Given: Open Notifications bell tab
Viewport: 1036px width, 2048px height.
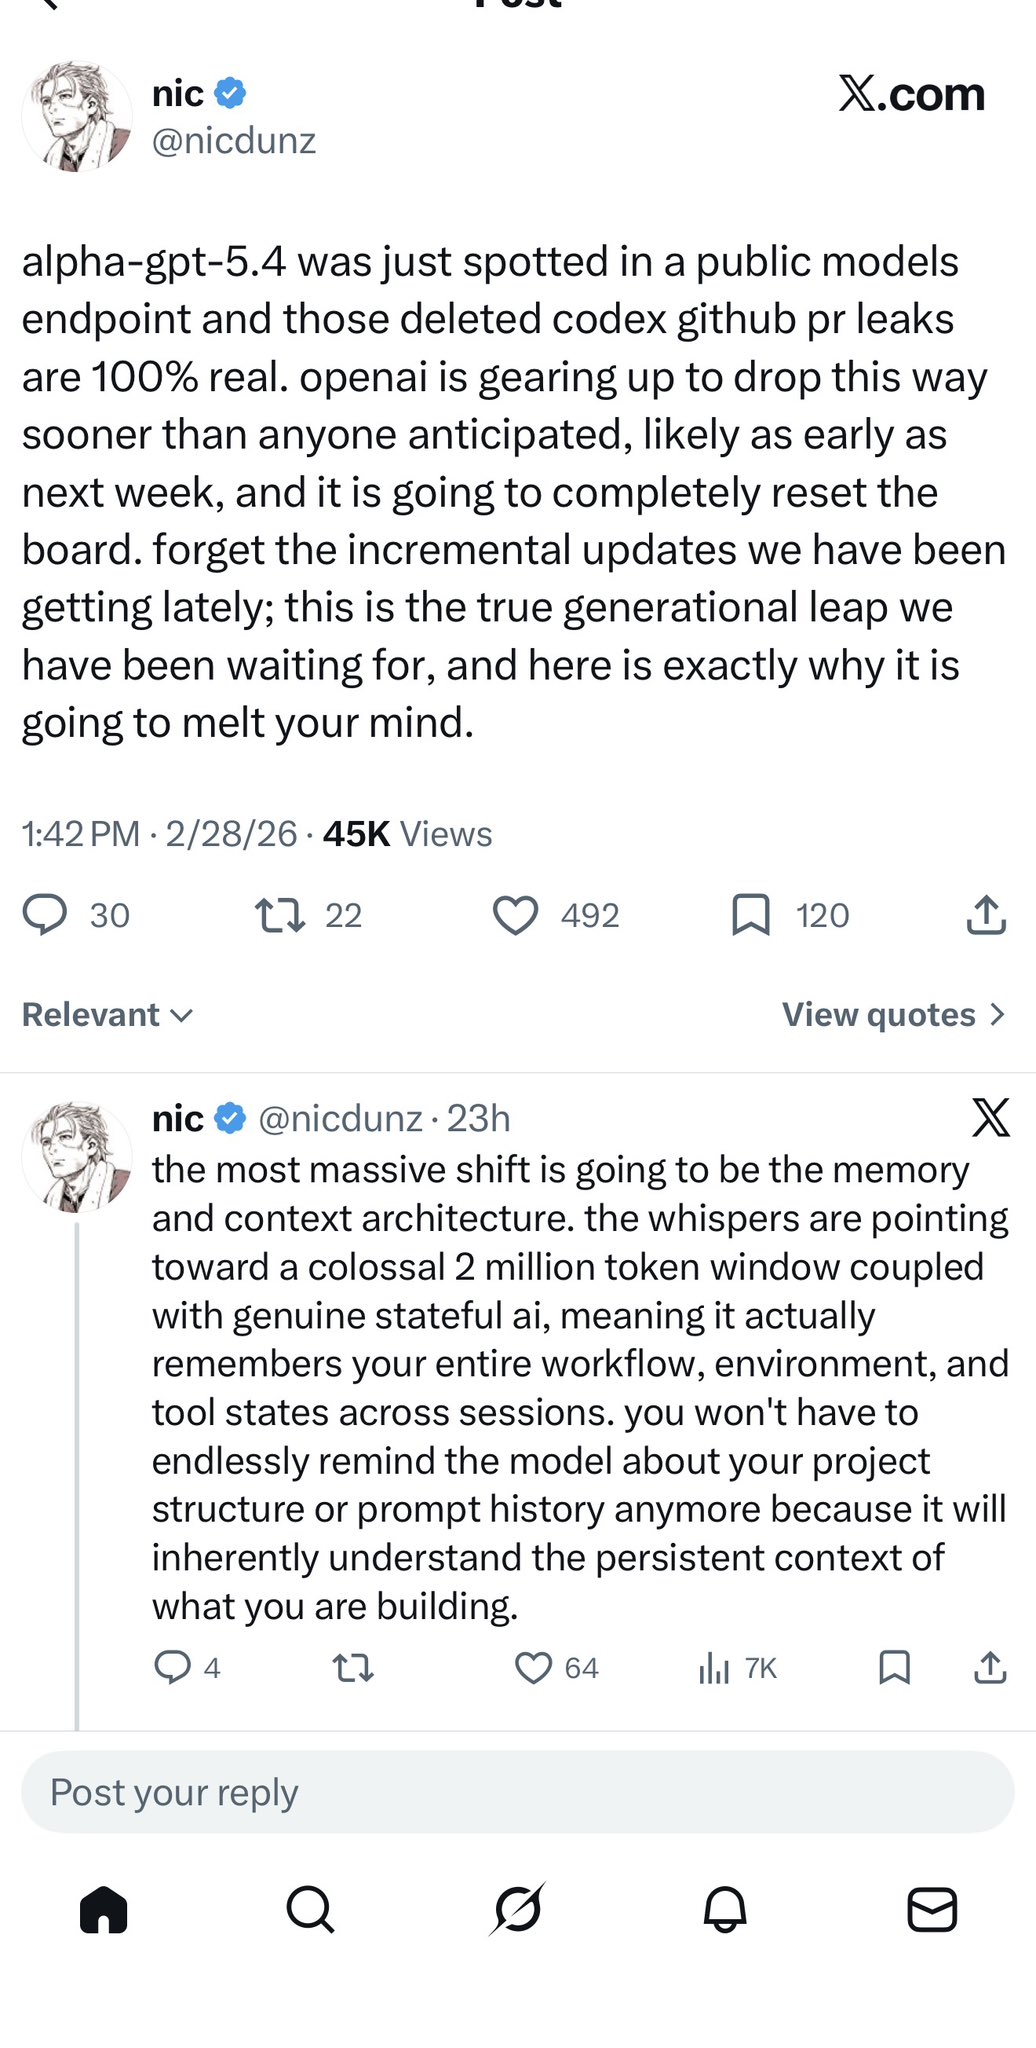Looking at the screenshot, I should point(725,1910).
